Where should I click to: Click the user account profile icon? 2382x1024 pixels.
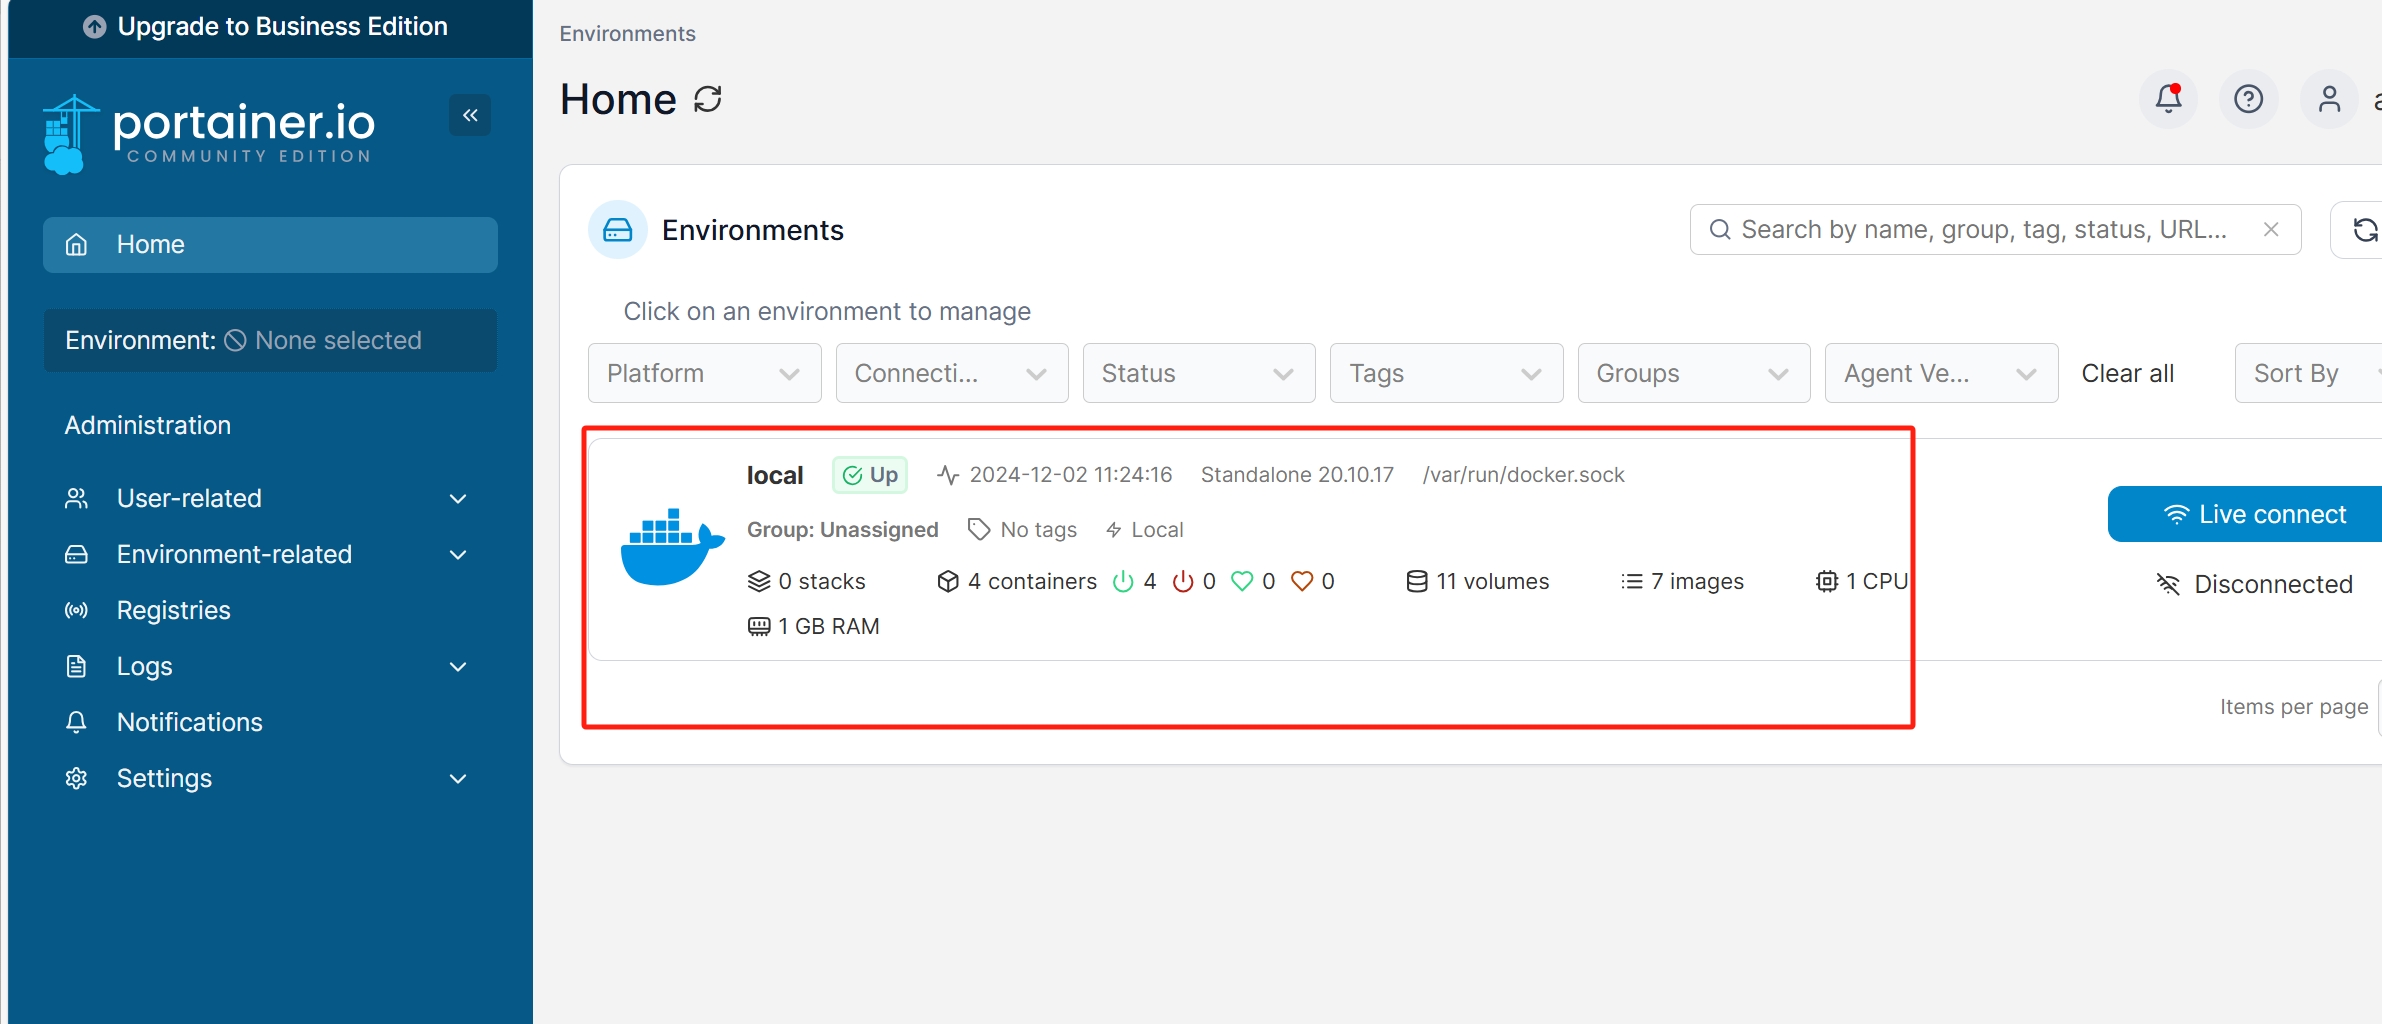(x=2329, y=99)
